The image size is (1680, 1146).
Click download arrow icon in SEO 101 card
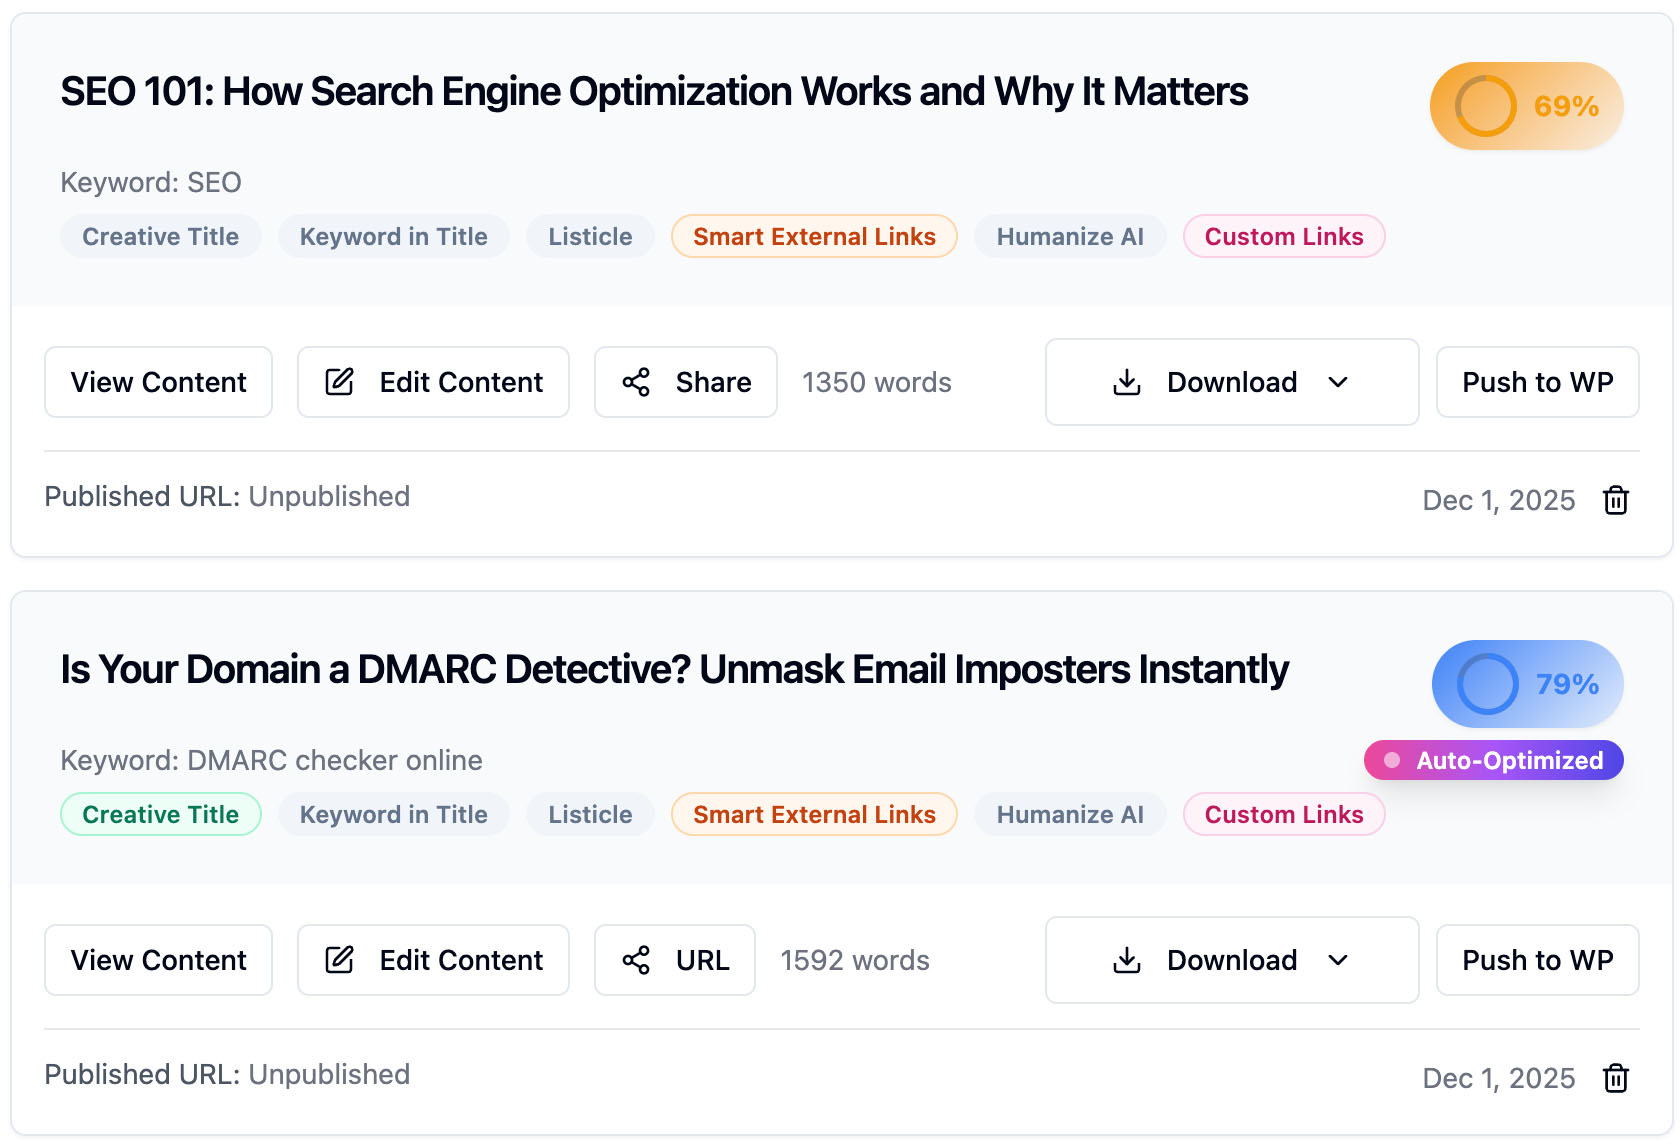[1127, 382]
